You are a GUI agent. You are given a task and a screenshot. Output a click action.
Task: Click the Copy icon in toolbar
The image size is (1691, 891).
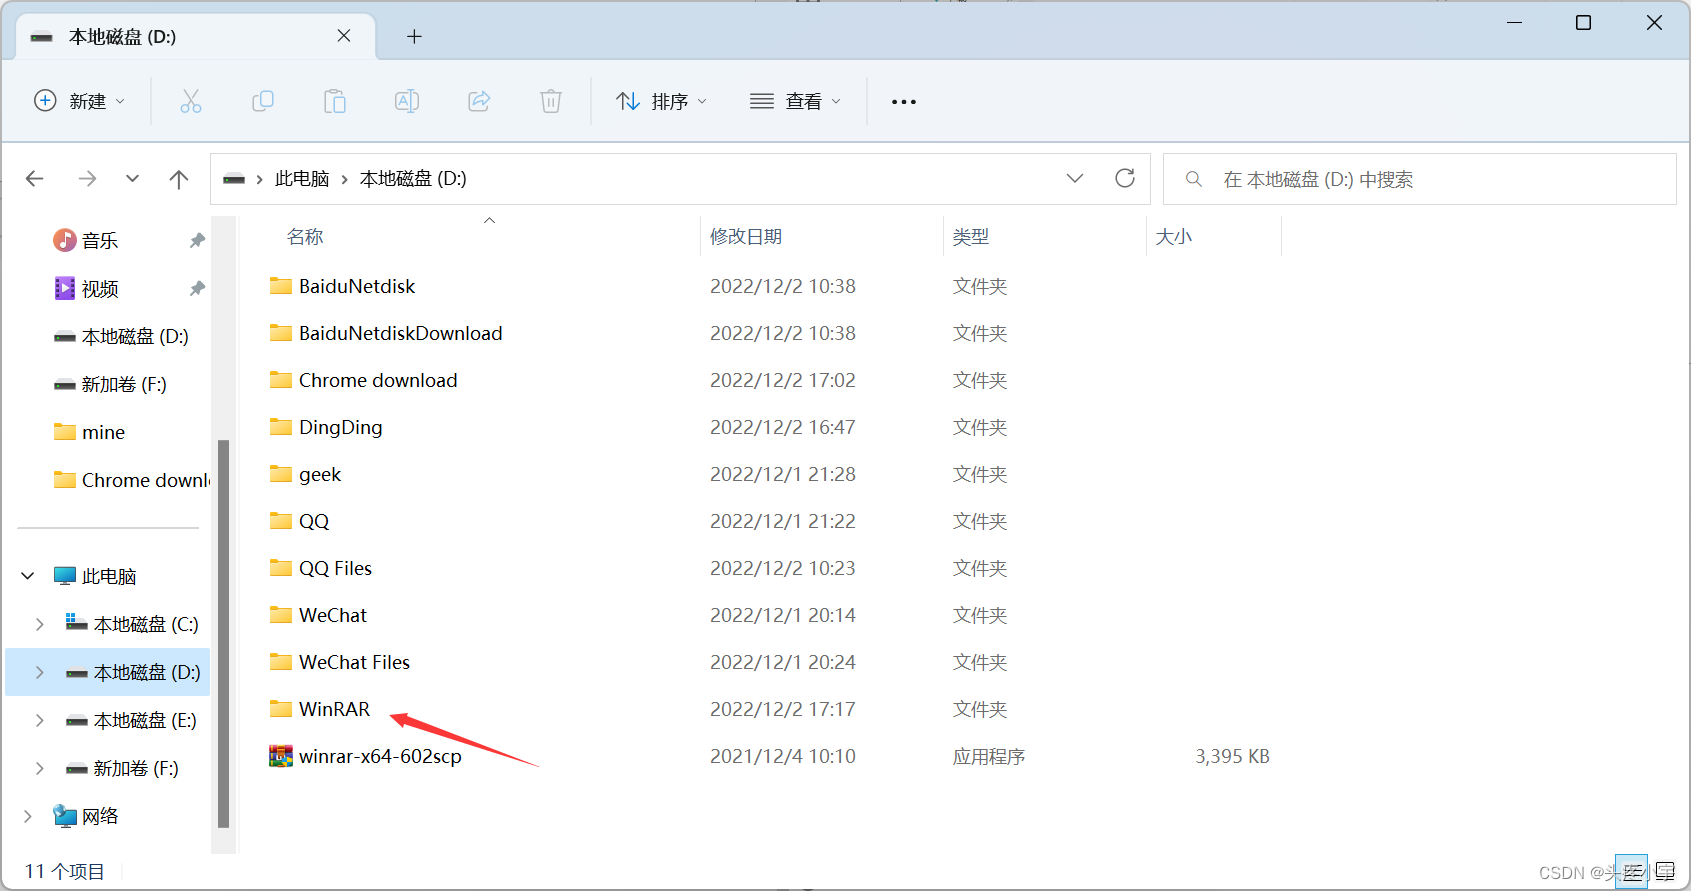pos(263,101)
